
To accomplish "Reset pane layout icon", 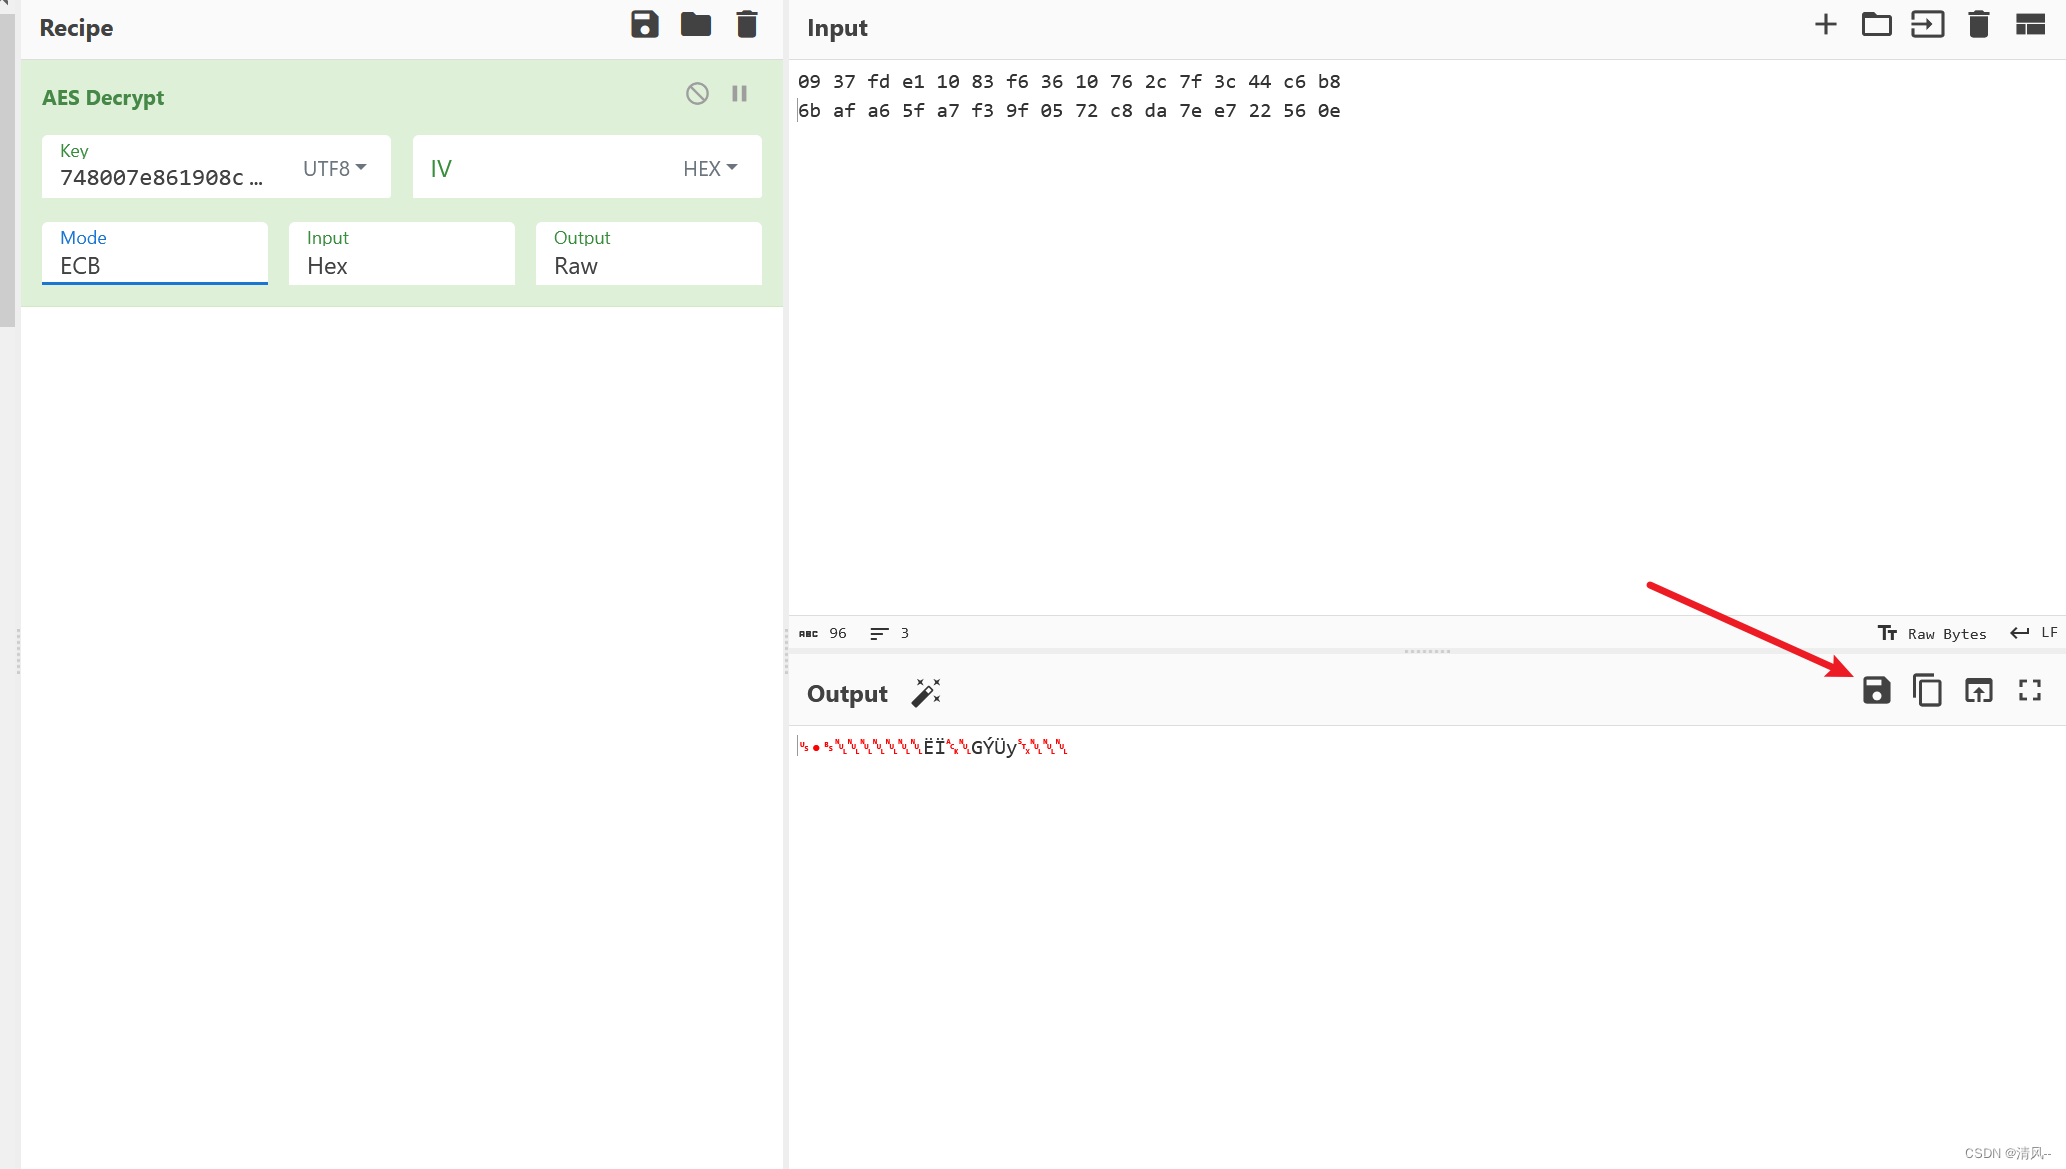I will click(x=2030, y=25).
